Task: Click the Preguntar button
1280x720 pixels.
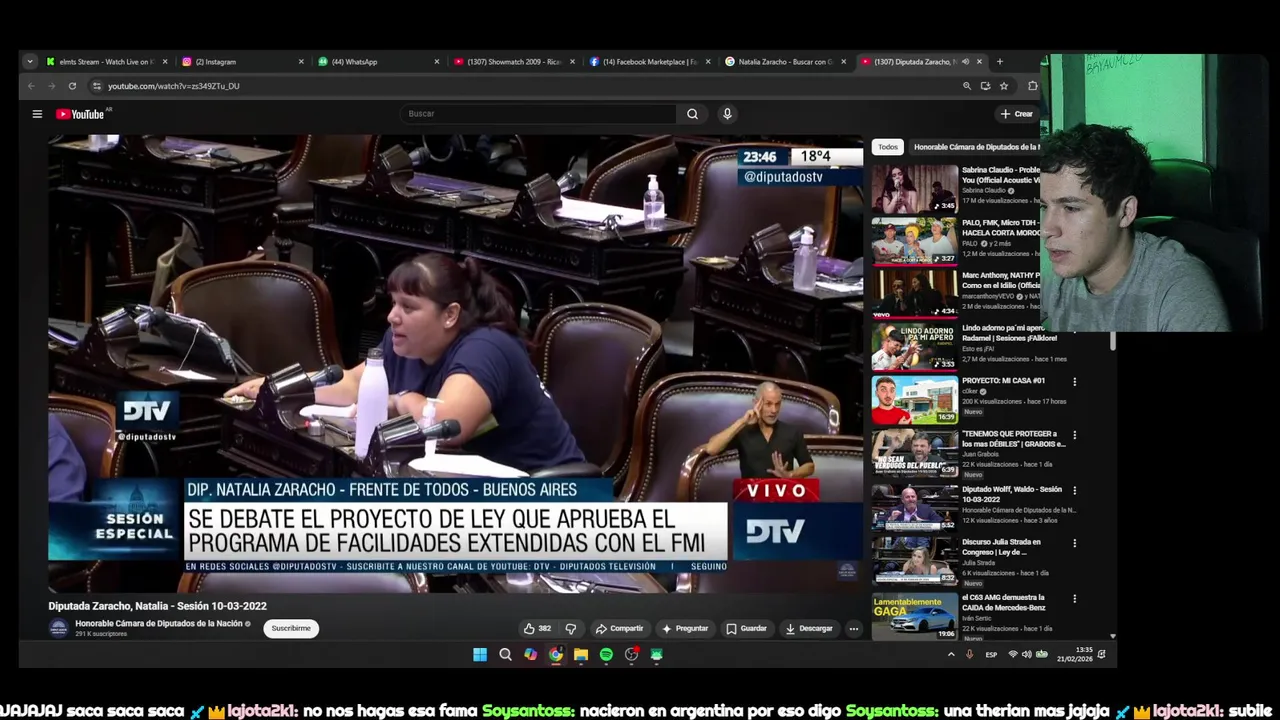Action: click(685, 628)
